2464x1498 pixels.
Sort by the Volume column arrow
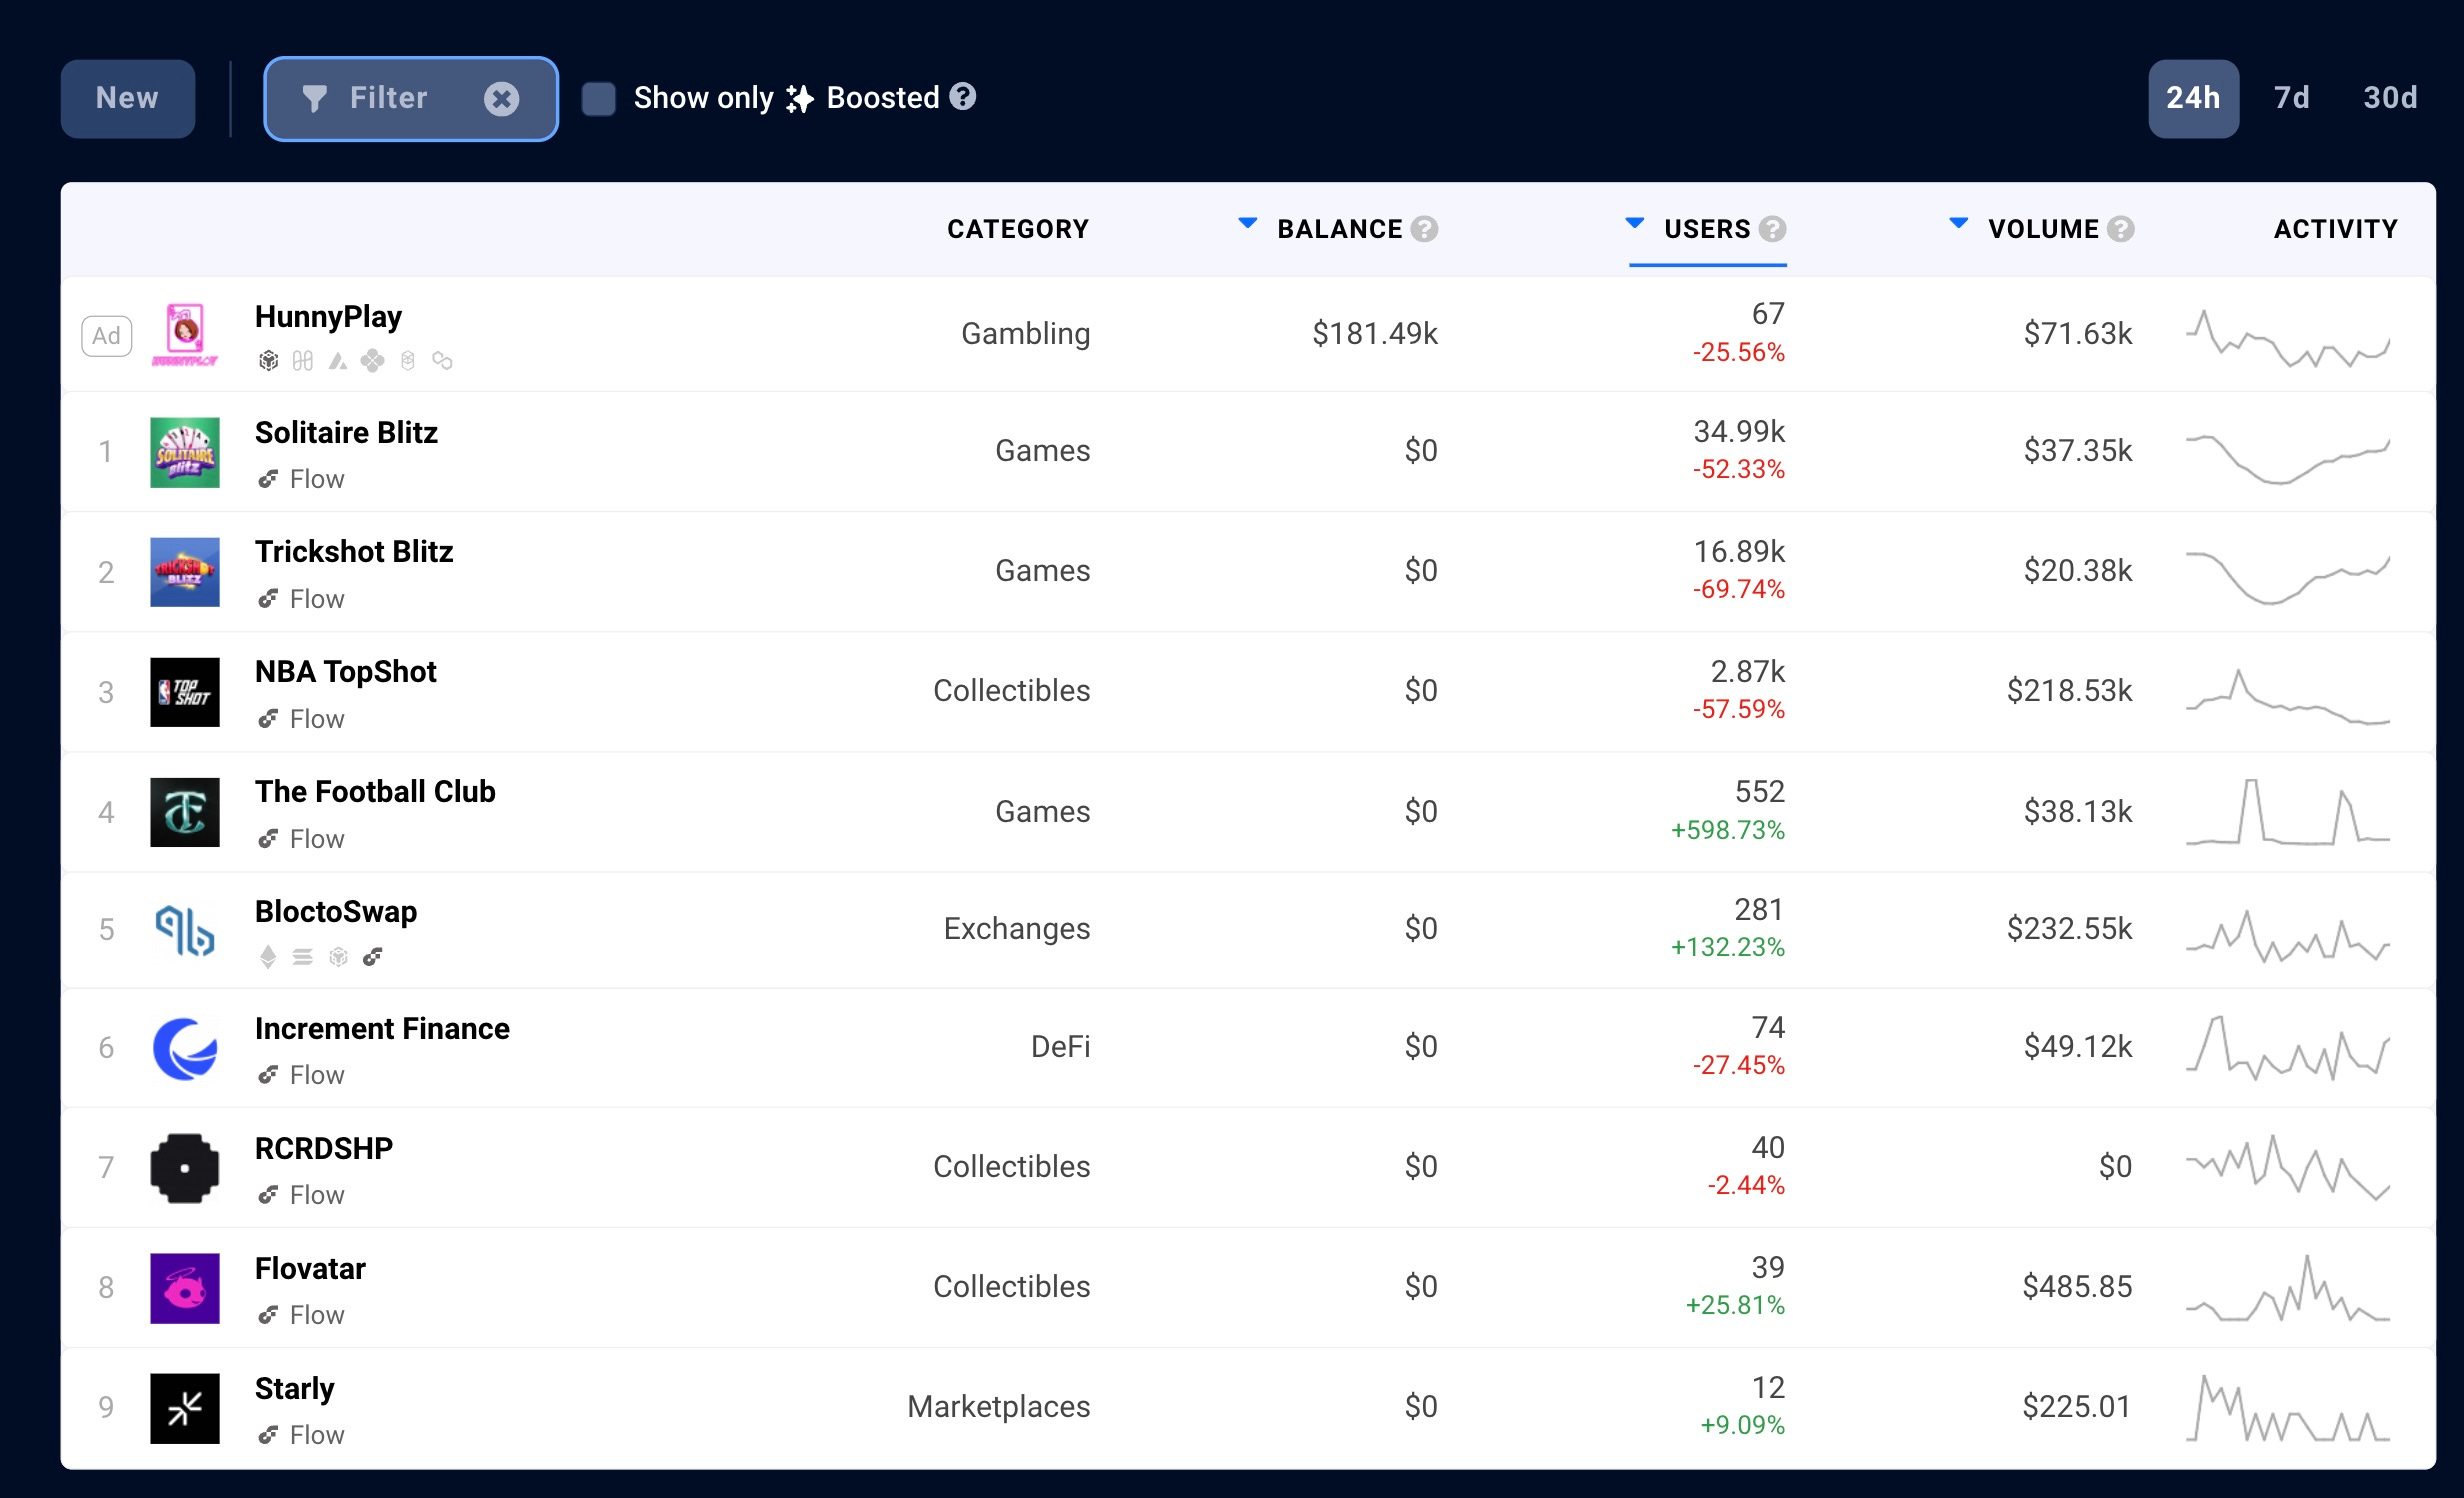1959,223
